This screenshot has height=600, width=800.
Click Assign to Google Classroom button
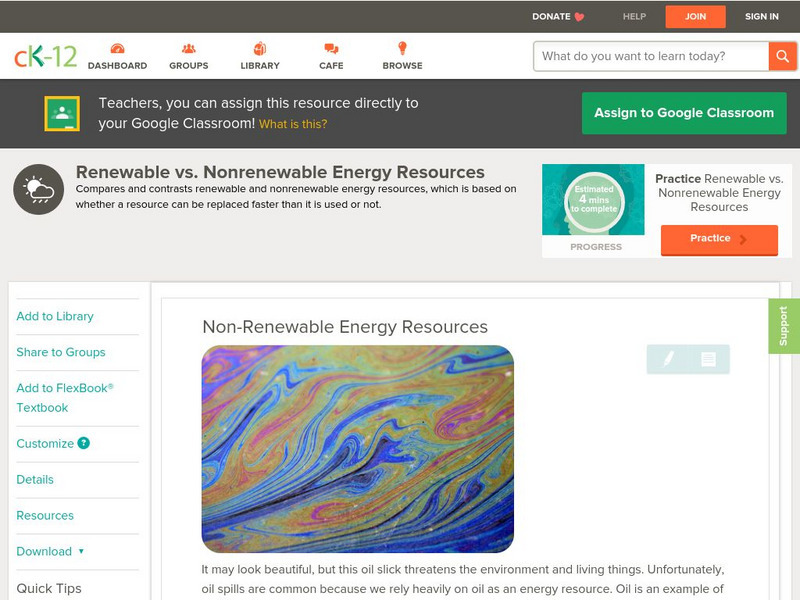684,113
